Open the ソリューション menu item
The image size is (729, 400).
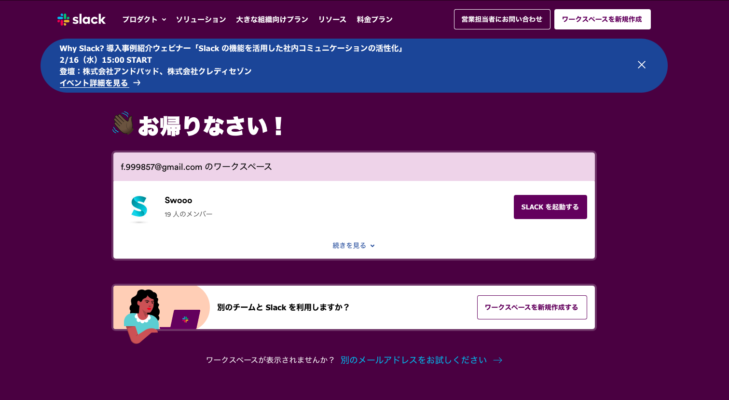point(201,20)
